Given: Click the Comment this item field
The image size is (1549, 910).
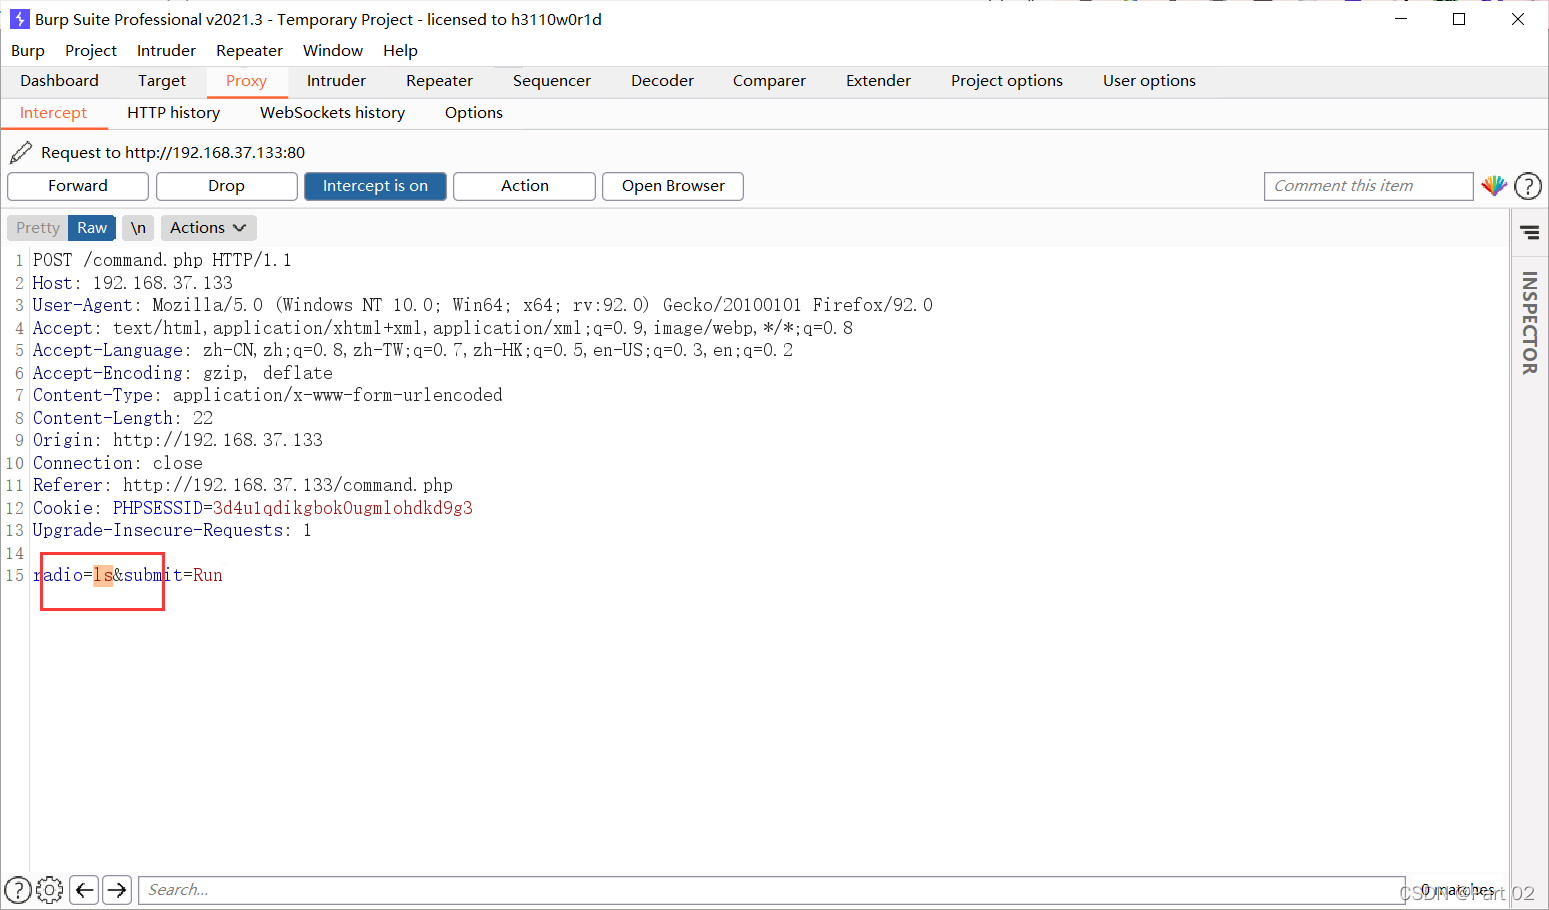Looking at the screenshot, I should (x=1368, y=186).
